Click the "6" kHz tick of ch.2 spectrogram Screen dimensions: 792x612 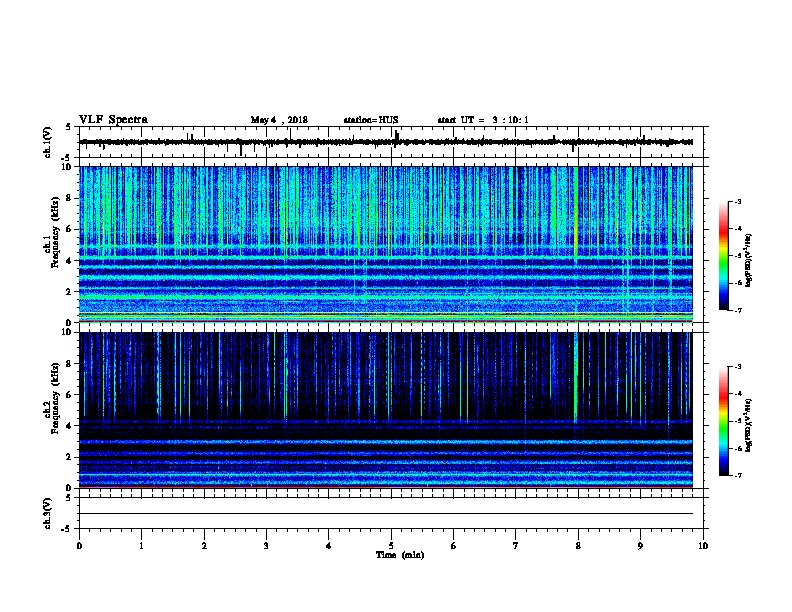pos(69,395)
